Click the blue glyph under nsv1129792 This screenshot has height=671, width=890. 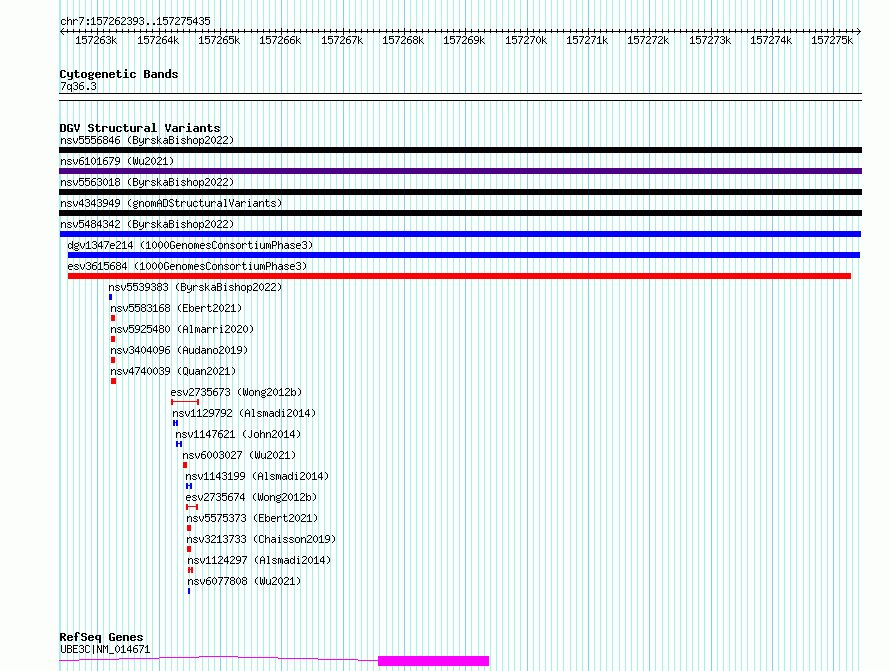(175, 423)
